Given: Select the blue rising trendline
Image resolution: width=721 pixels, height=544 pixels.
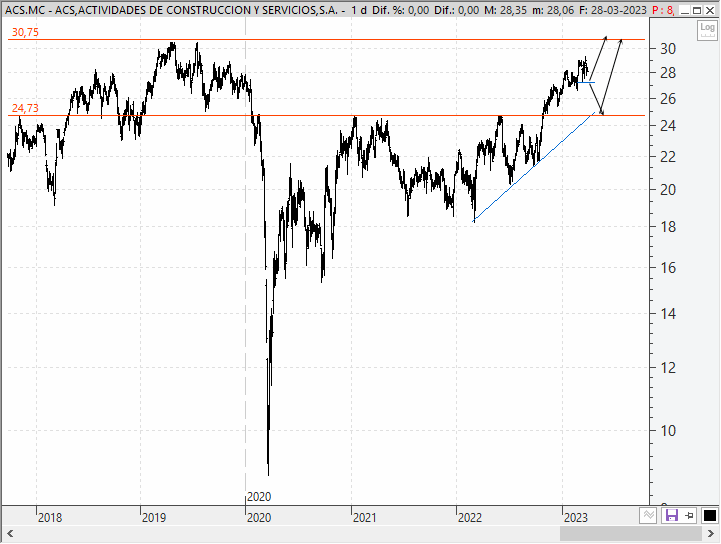Looking at the screenshot, I should [534, 166].
